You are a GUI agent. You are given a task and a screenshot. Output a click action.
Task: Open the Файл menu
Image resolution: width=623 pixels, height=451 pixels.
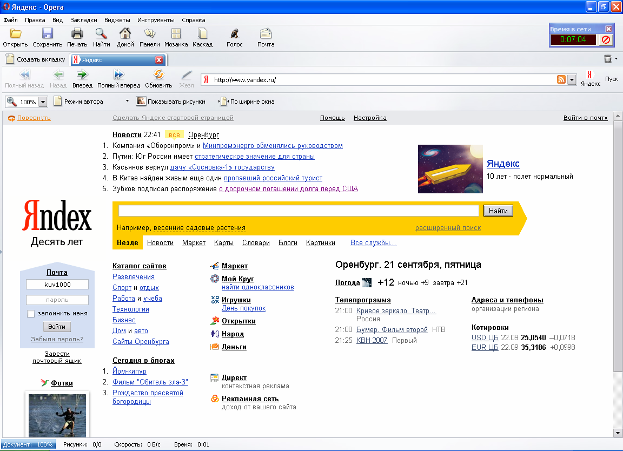(x=10, y=20)
